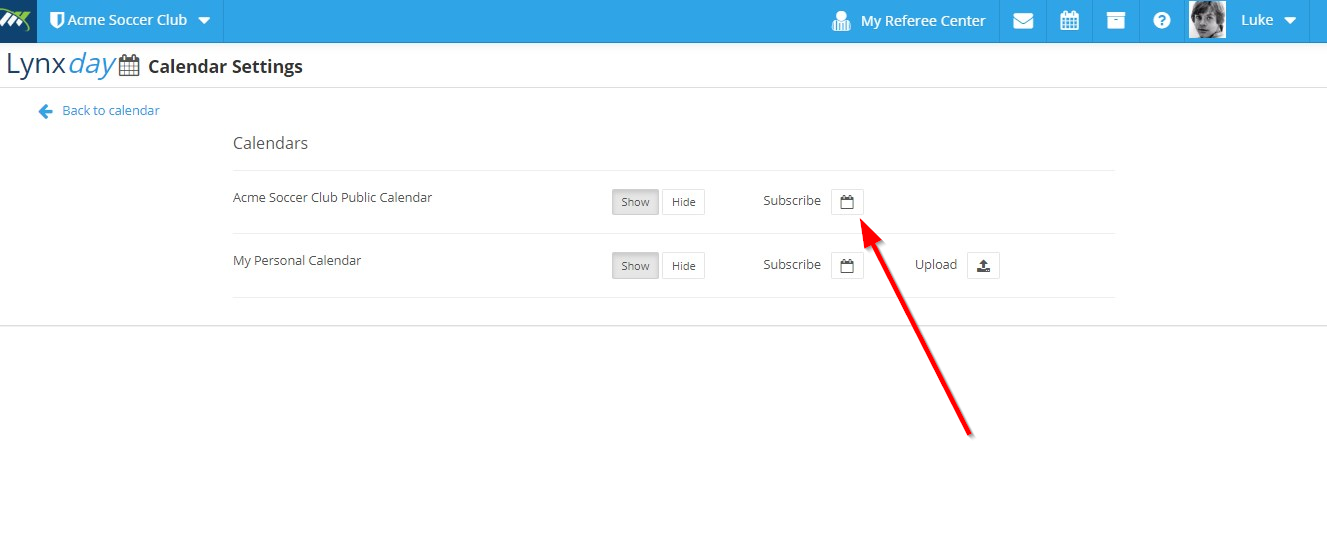Upload to My Personal Calendar
The height and width of the screenshot is (555, 1327).
coord(983,266)
